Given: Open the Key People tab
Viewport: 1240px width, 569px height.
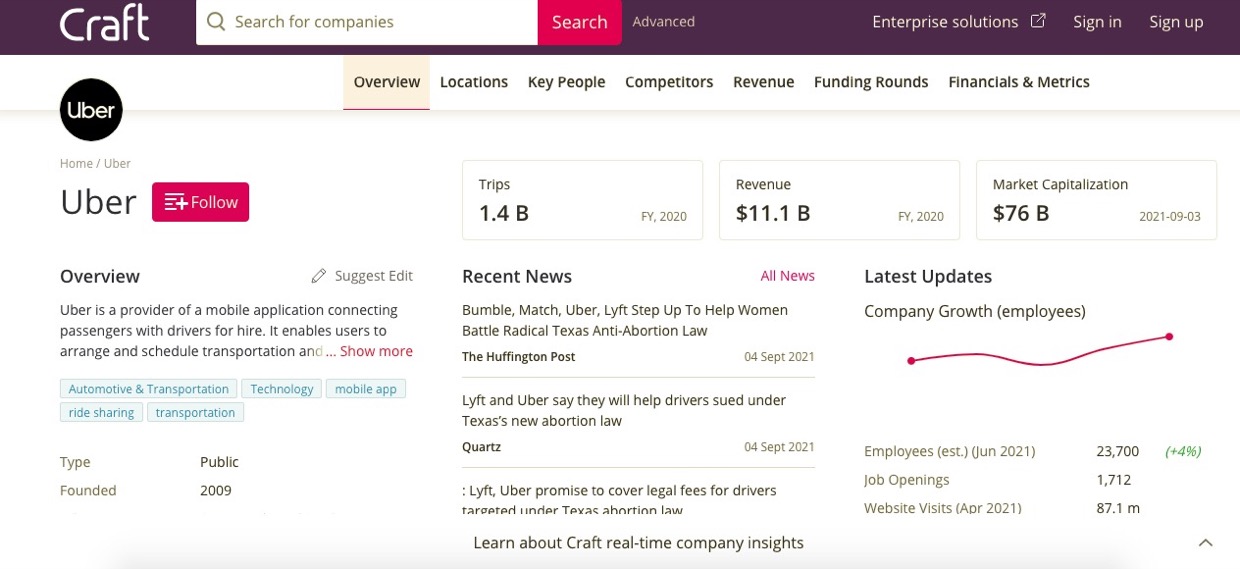Looking at the screenshot, I should coord(567,82).
